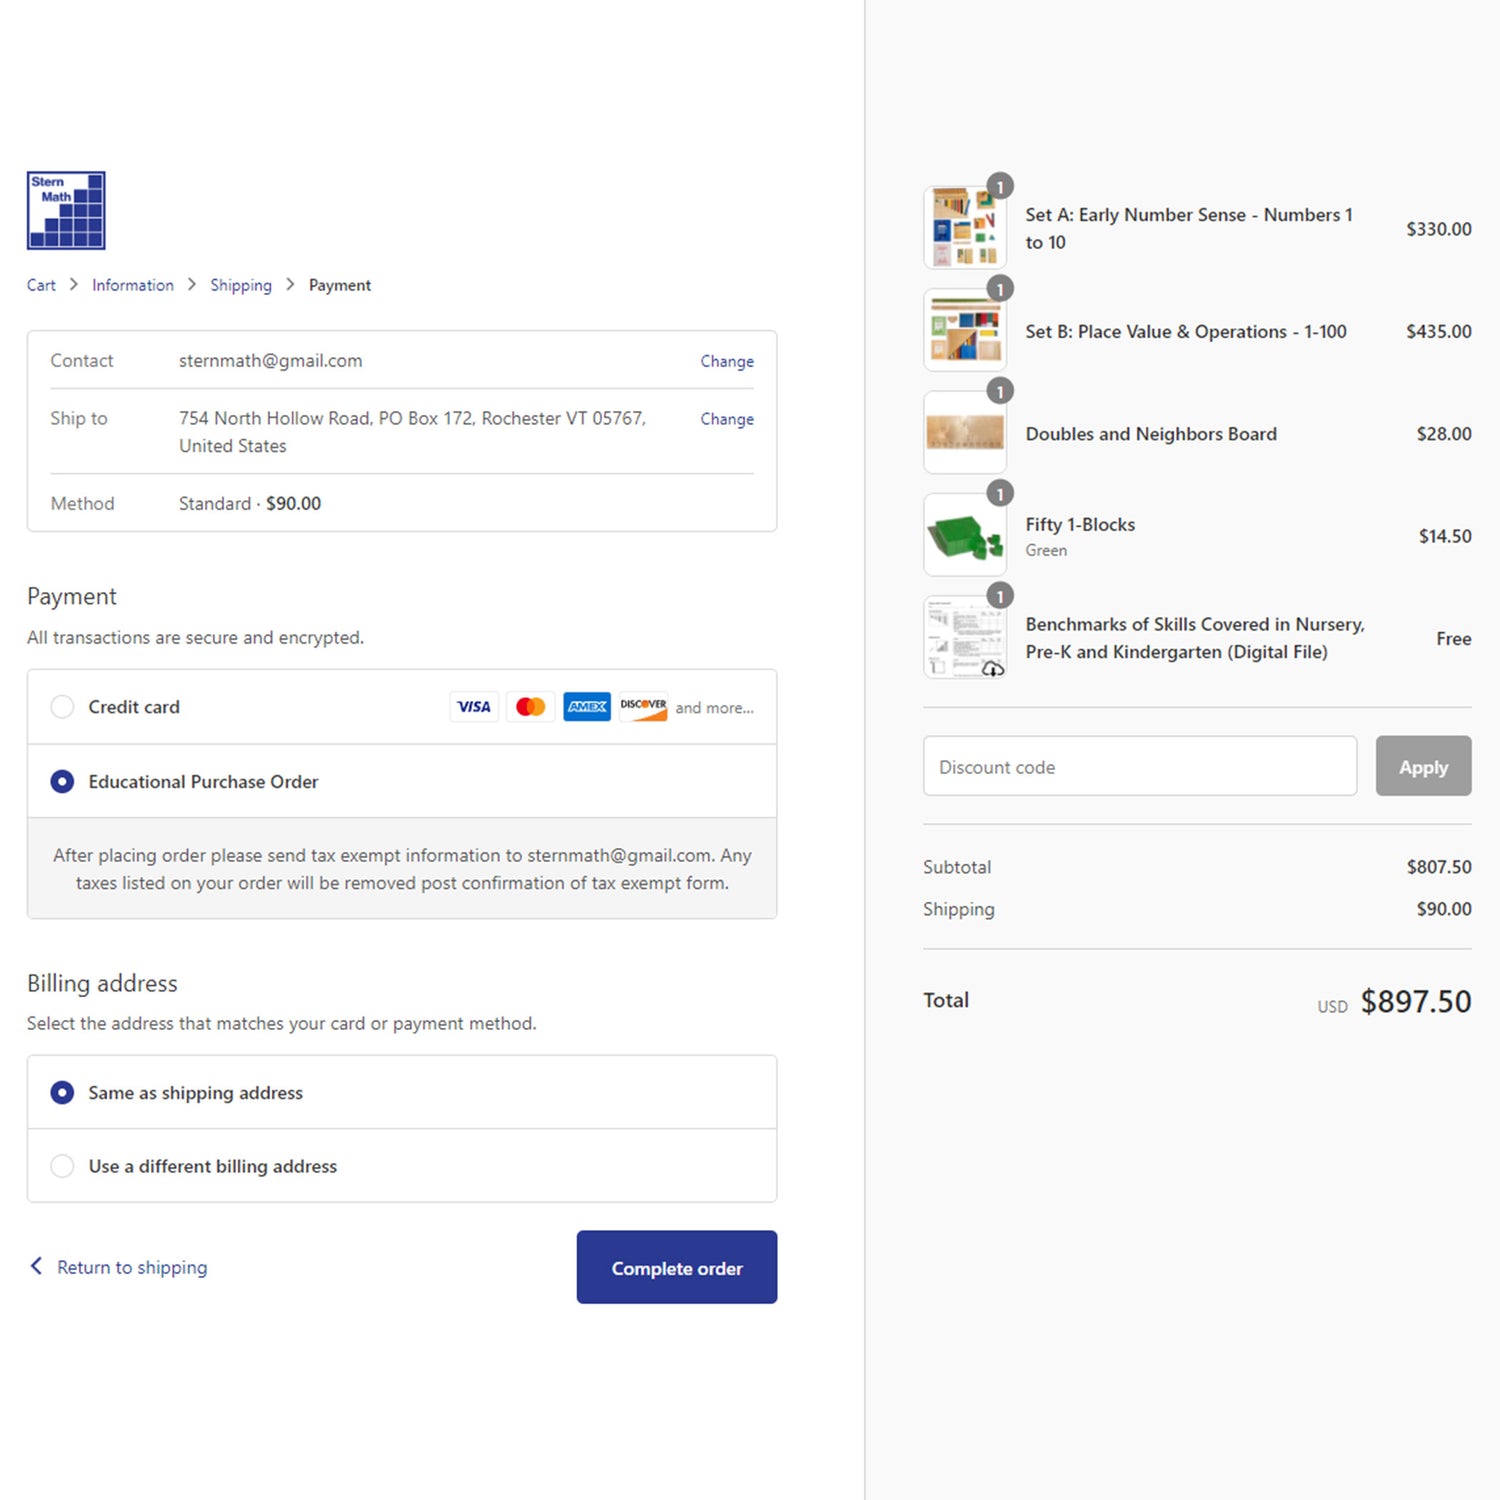Click 'sternmath@gmail.com' contact value
Image resolution: width=1500 pixels, height=1500 pixels.
(x=271, y=361)
